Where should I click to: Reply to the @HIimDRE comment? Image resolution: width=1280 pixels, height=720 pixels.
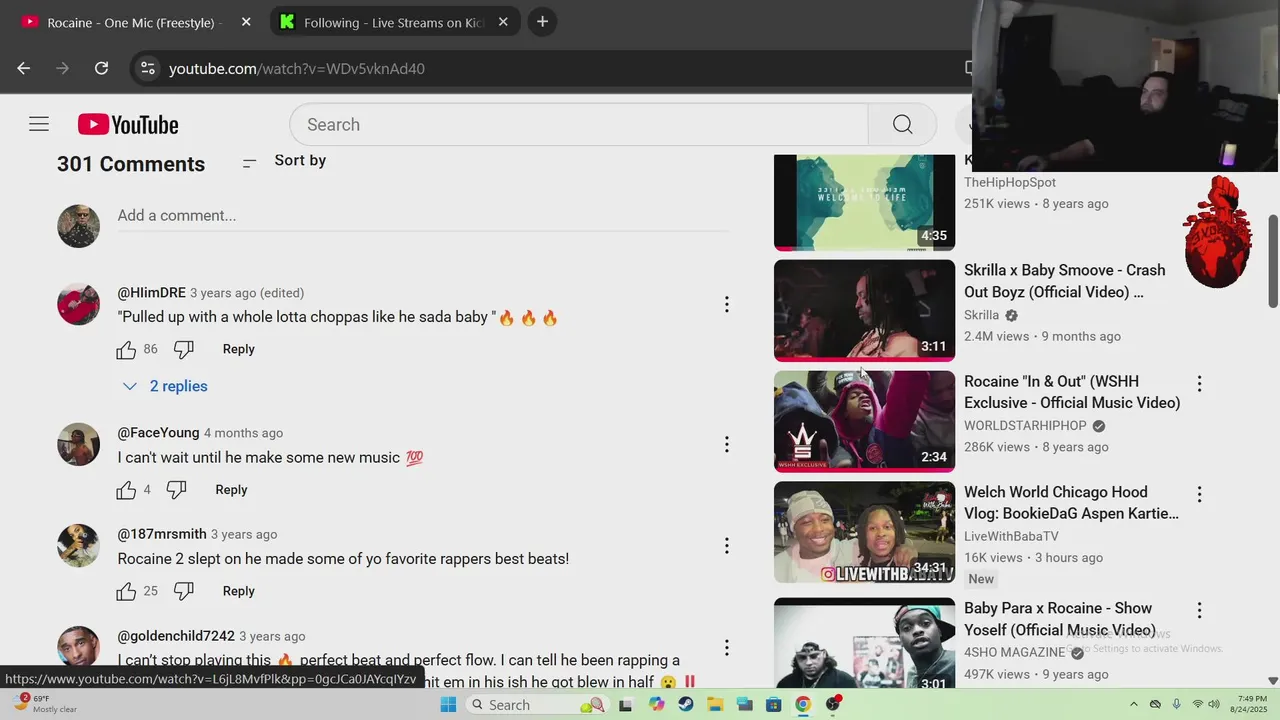click(x=238, y=349)
